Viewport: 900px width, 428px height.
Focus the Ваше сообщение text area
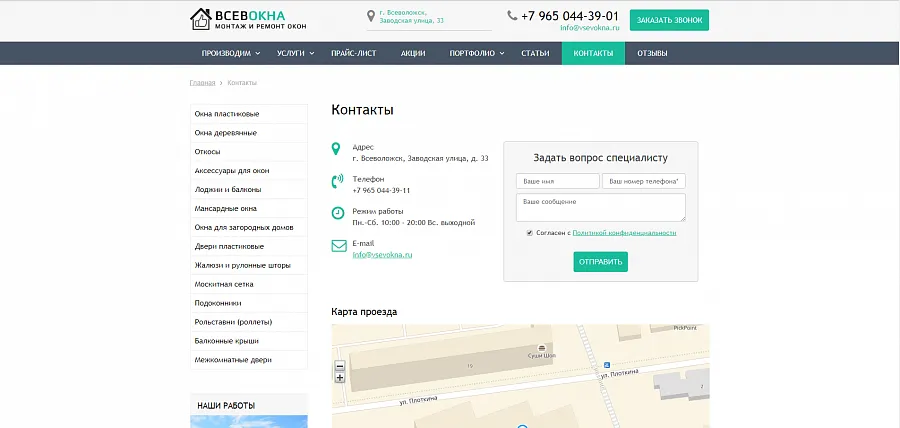[x=601, y=208]
